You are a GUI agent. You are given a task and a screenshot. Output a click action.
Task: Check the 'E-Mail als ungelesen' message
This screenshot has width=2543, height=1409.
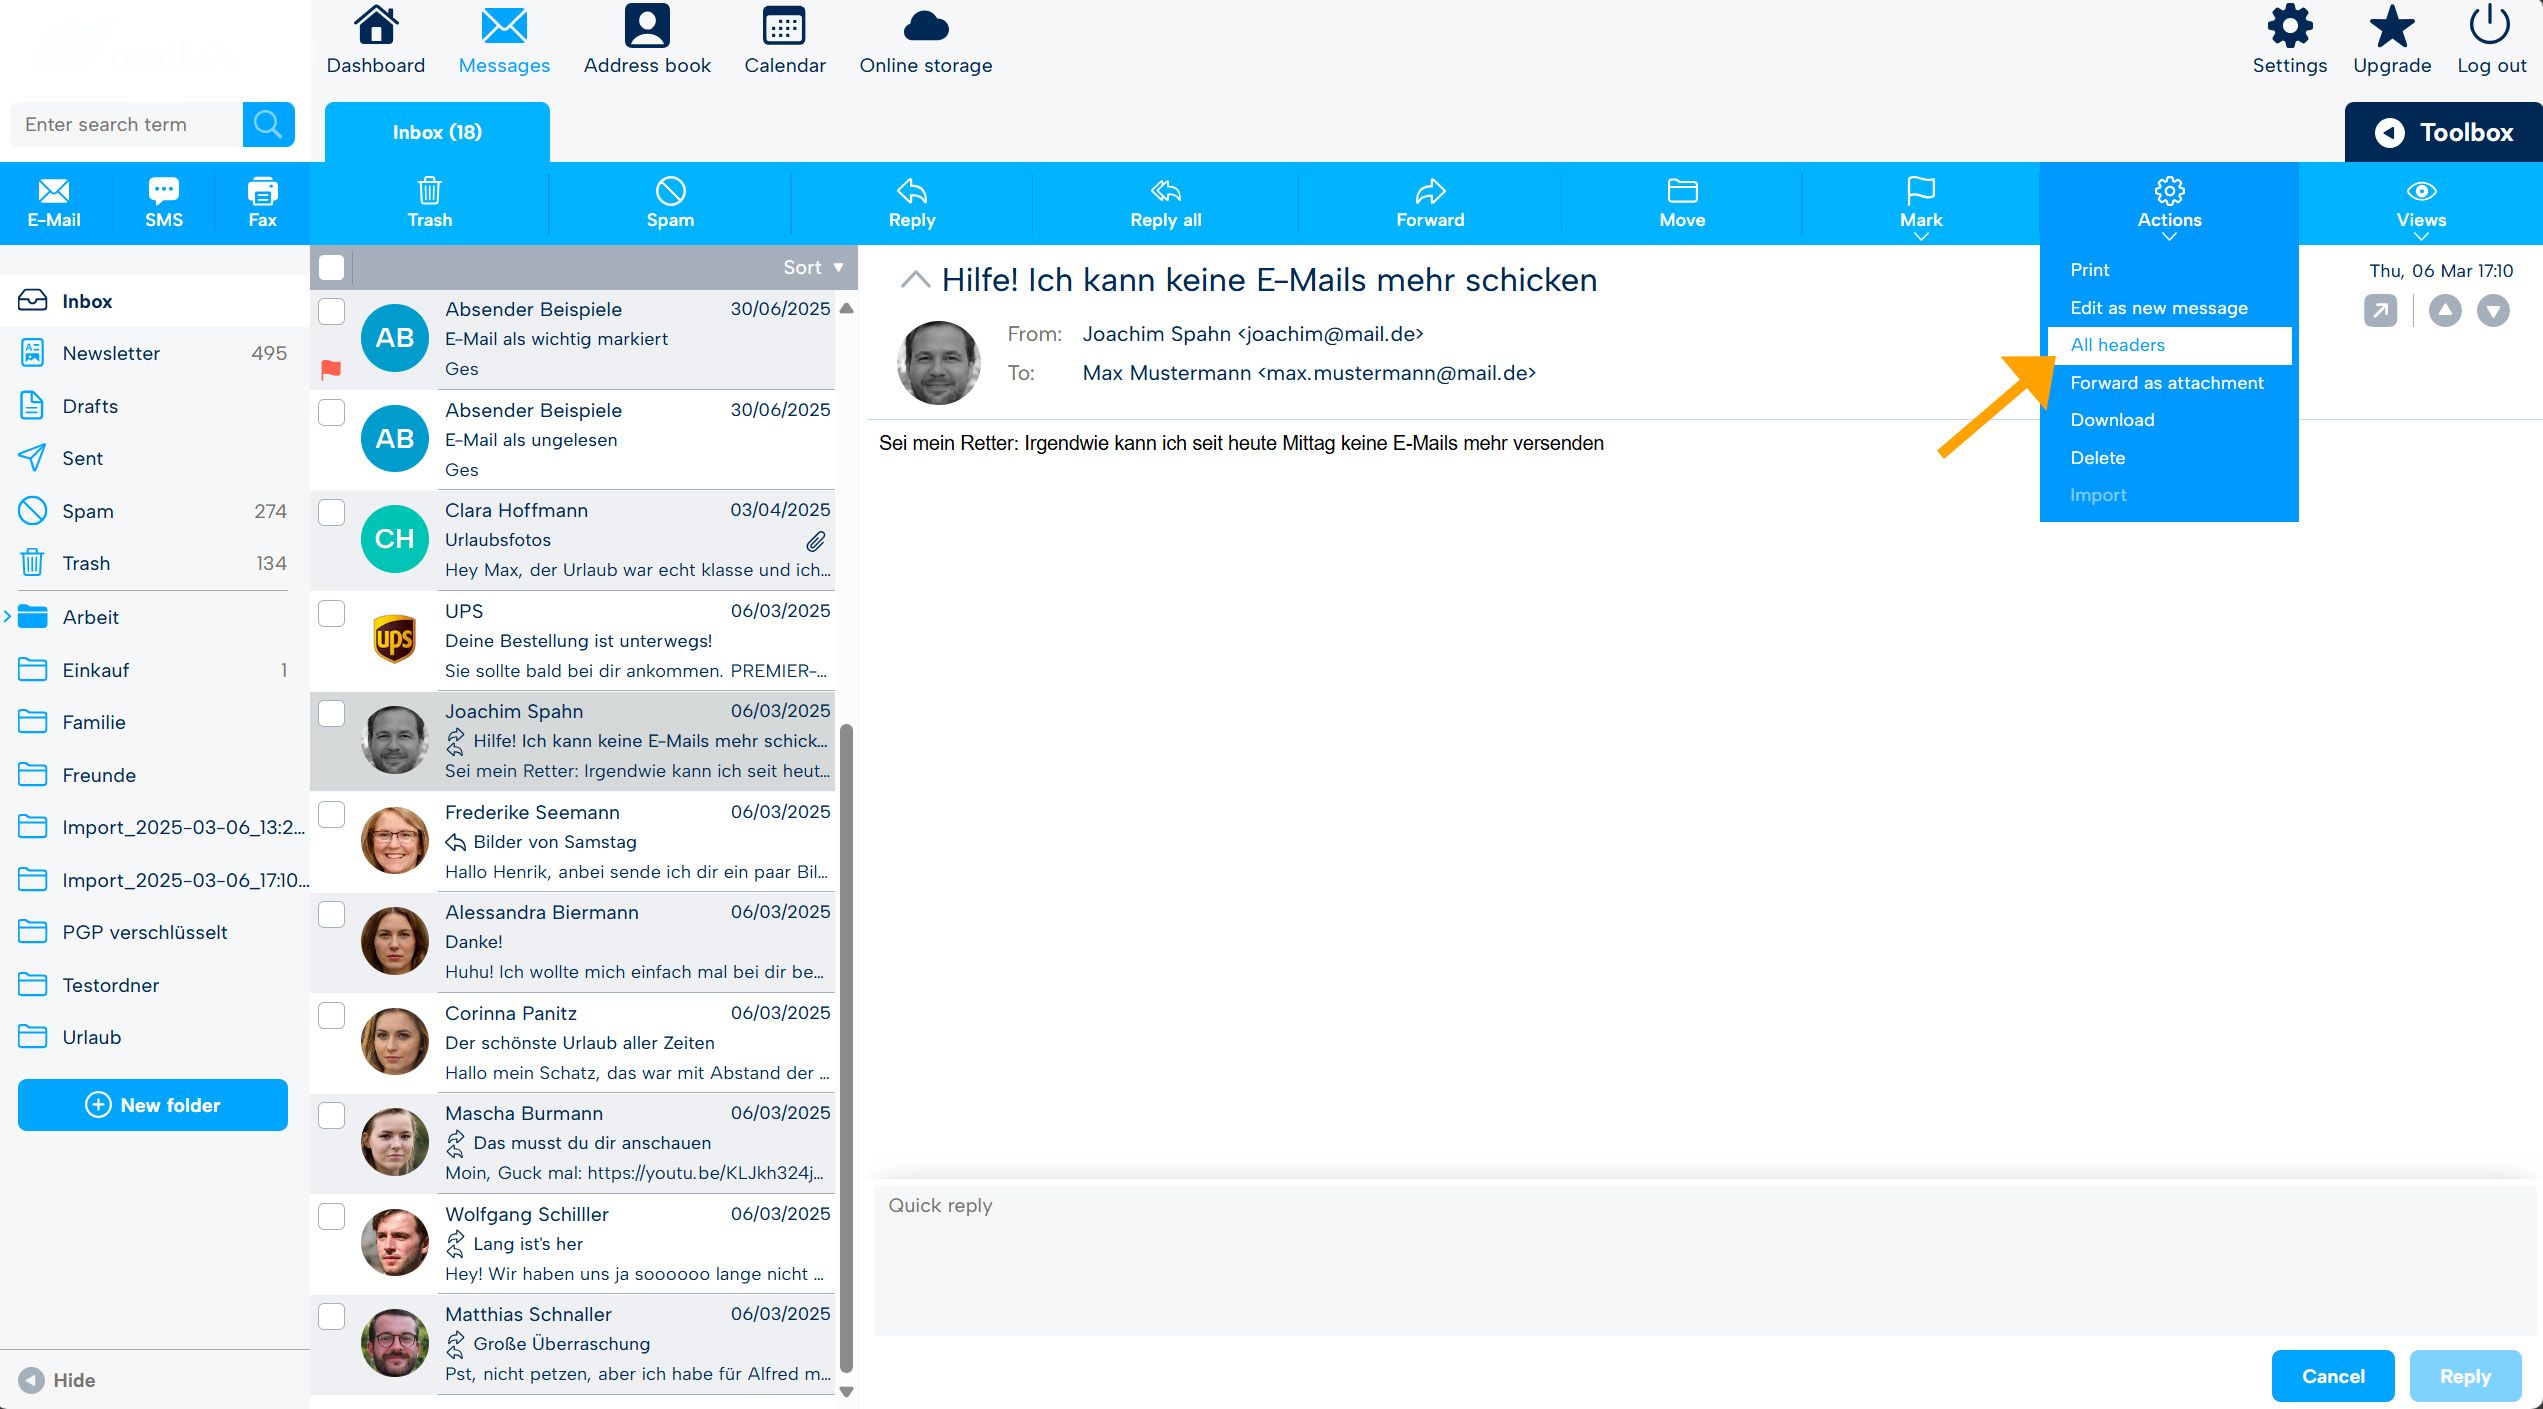click(331, 412)
